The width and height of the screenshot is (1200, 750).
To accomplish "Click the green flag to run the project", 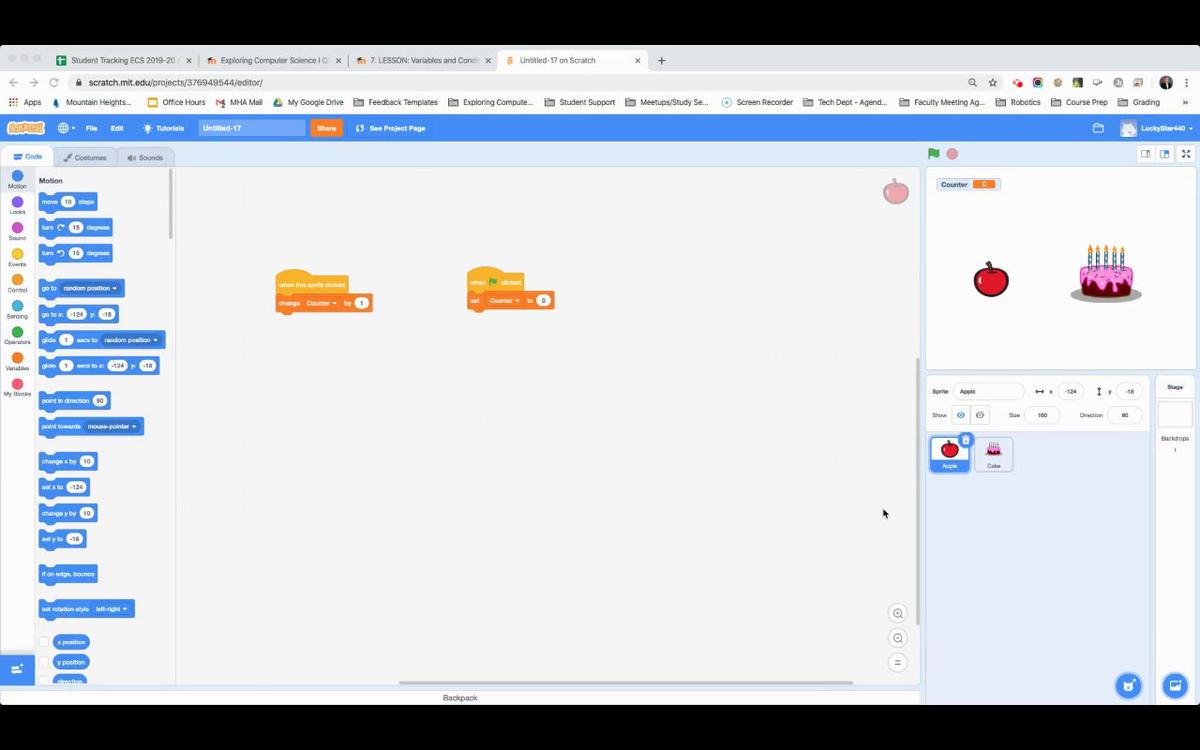I will pyautogui.click(x=933, y=154).
